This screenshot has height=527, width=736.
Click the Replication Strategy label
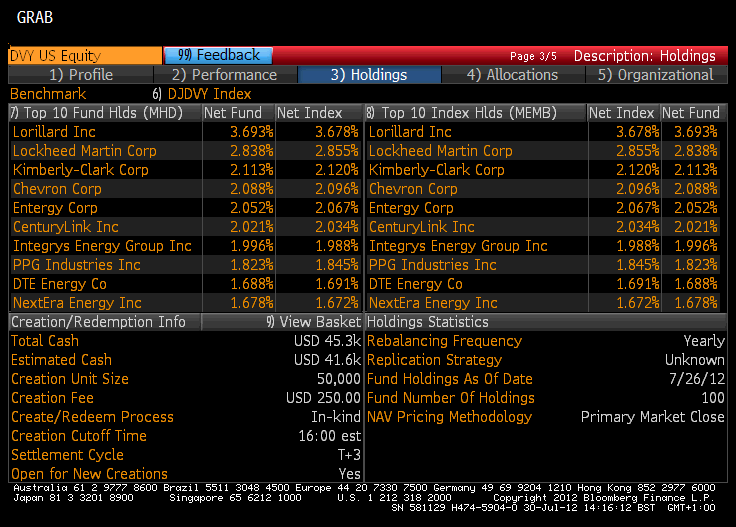pyautogui.click(x=434, y=360)
